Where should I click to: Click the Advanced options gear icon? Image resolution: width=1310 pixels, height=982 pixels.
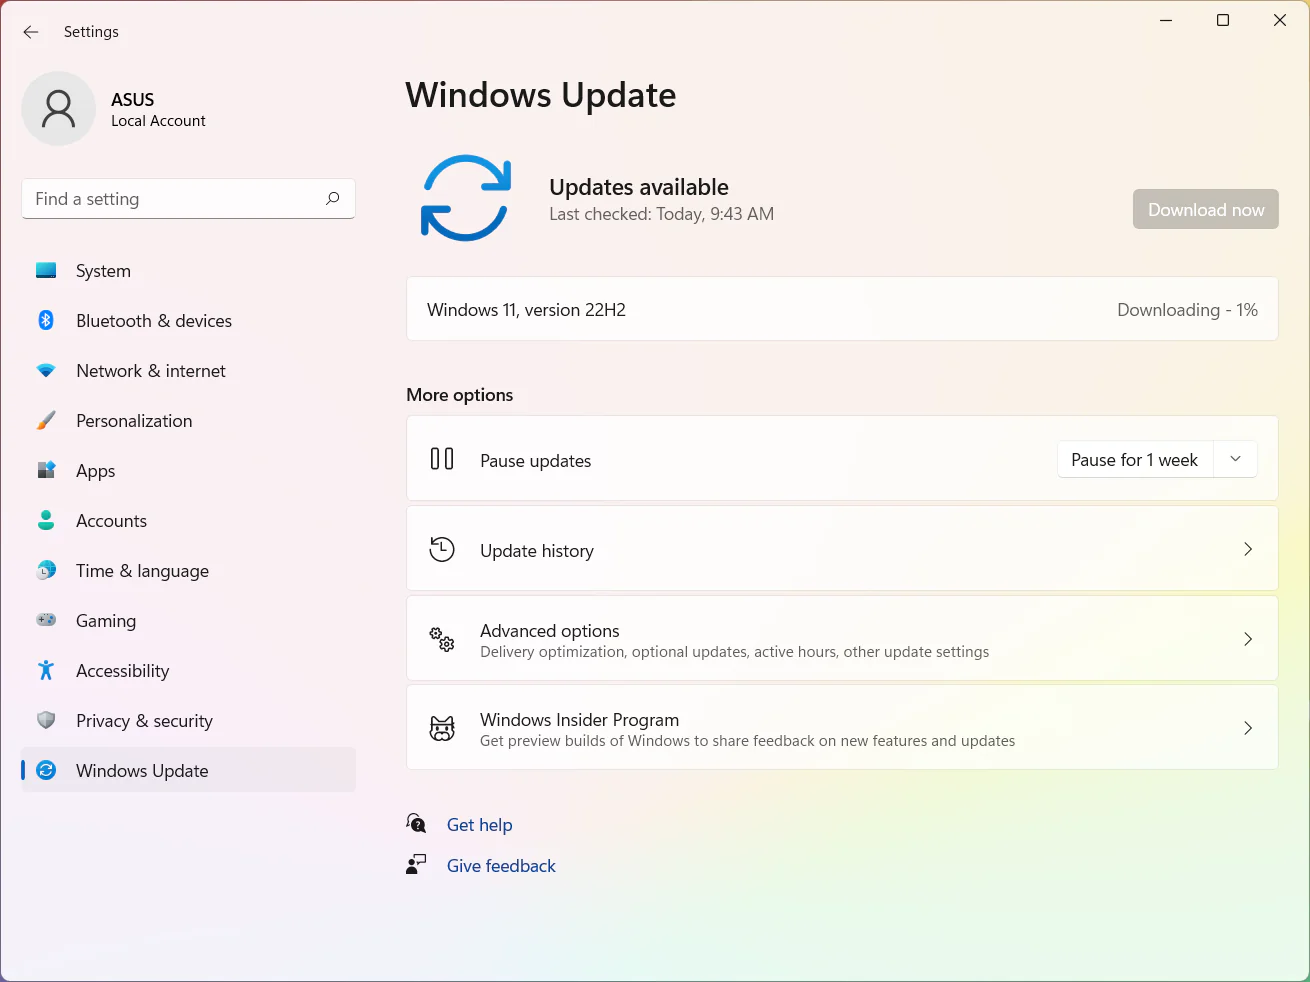441,639
